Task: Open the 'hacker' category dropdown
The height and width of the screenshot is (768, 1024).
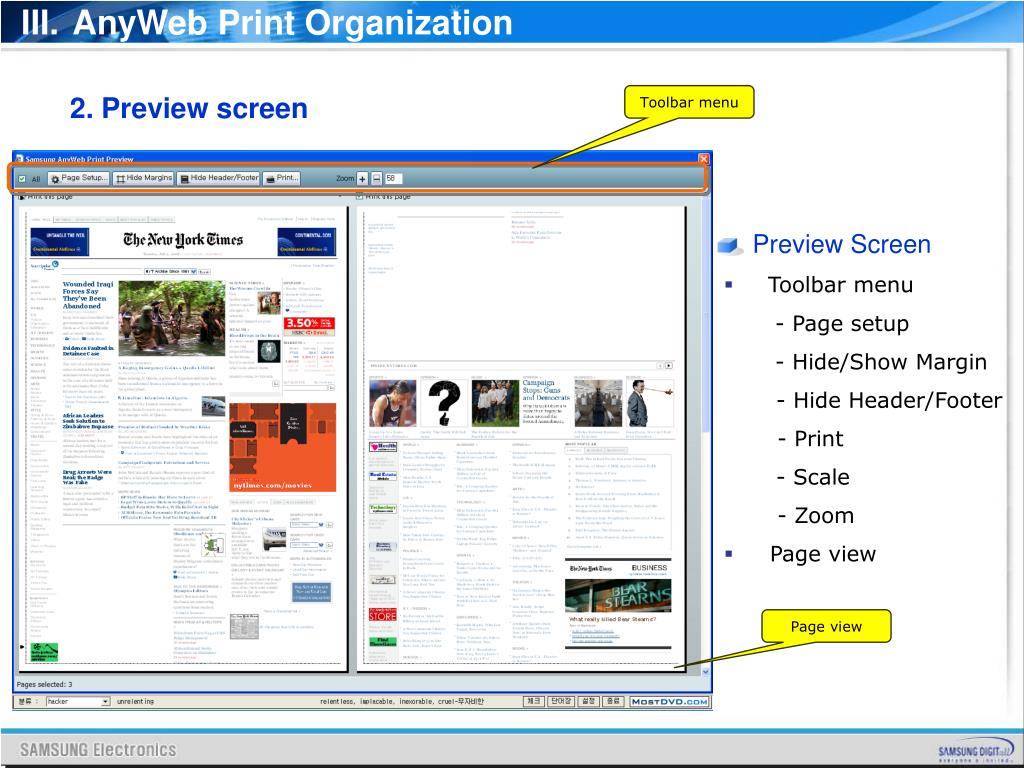Action: pyautogui.click(x=106, y=701)
